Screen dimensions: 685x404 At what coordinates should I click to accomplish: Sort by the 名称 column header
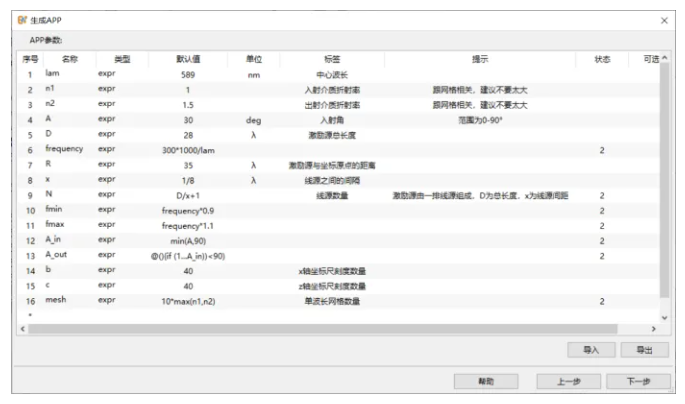[x=69, y=59]
